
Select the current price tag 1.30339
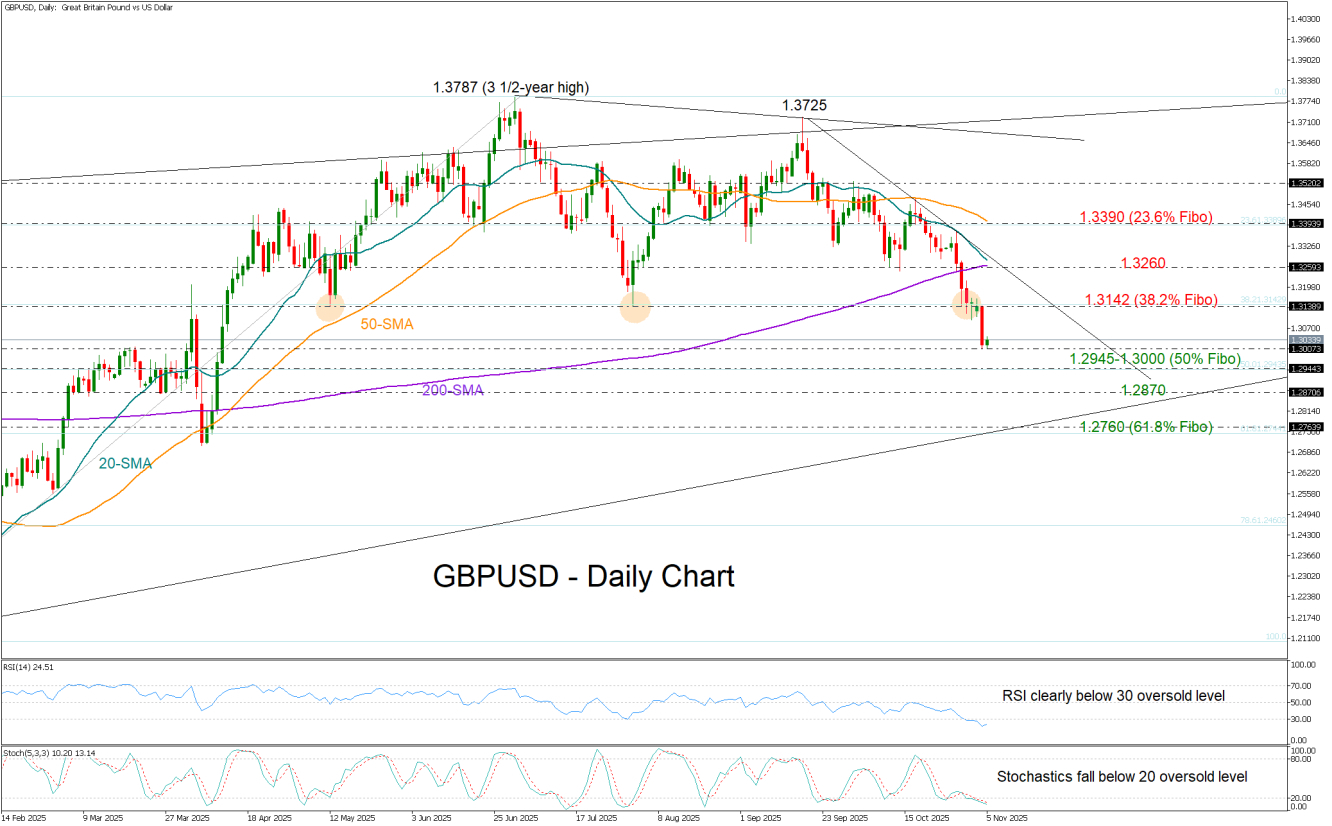click(x=1305, y=340)
